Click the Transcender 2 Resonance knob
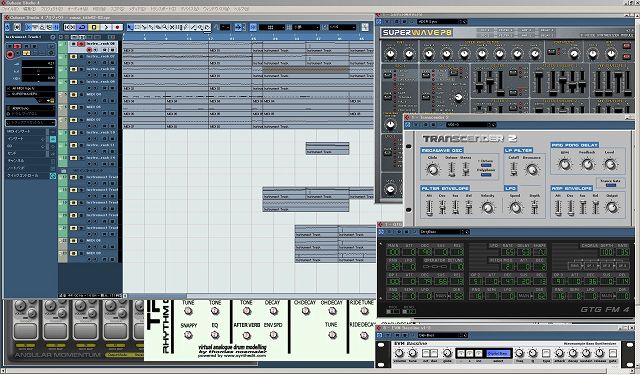The height and width of the screenshot is (375, 640). (x=532, y=169)
